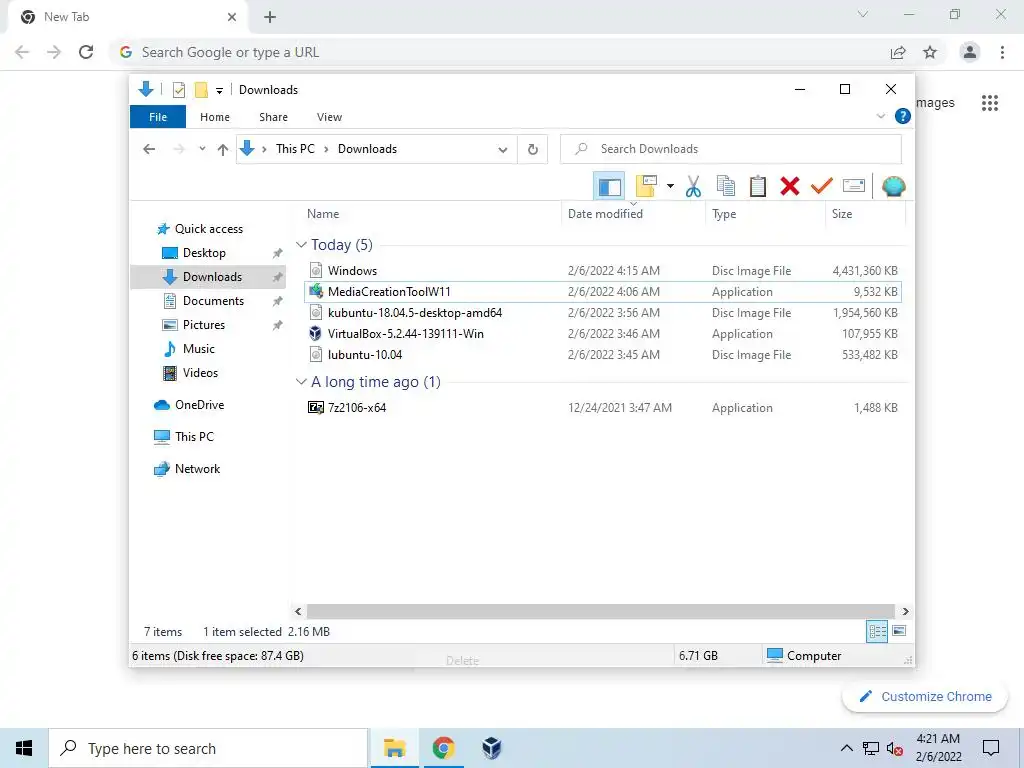Viewport: 1024px width, 768px height.
Task: Click the red X Delete icon
Action: pyautogui.click(x=790, y=186)
